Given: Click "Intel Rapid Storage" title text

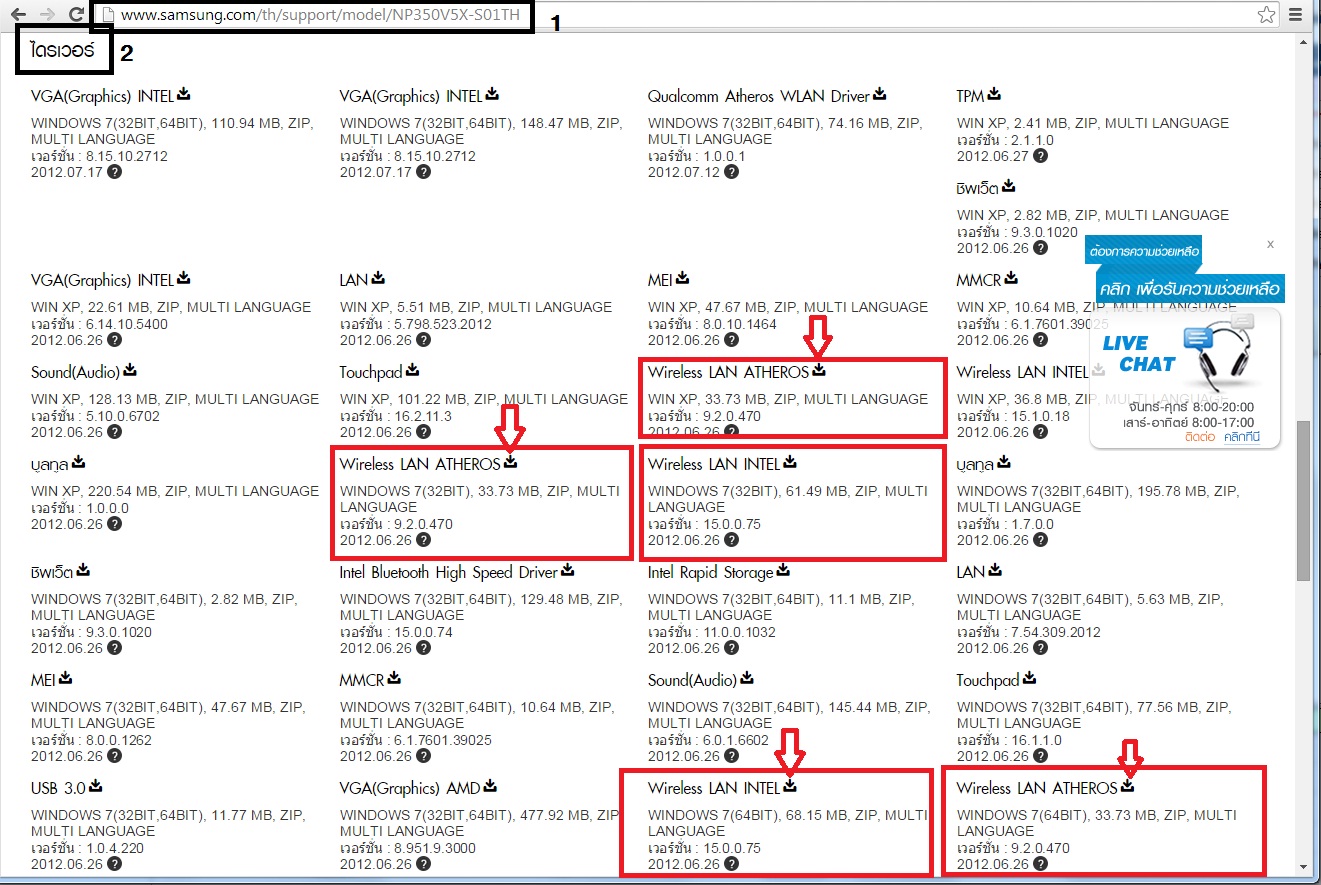Looking at the screenshot, I should point(711,572).
